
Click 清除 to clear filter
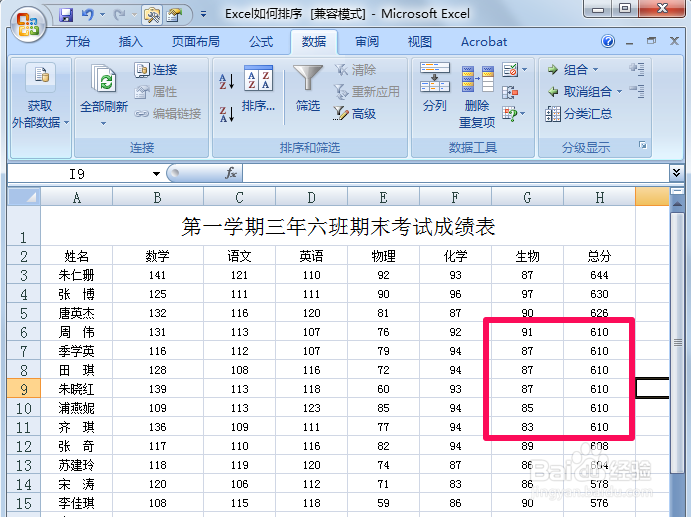[355, 70]
